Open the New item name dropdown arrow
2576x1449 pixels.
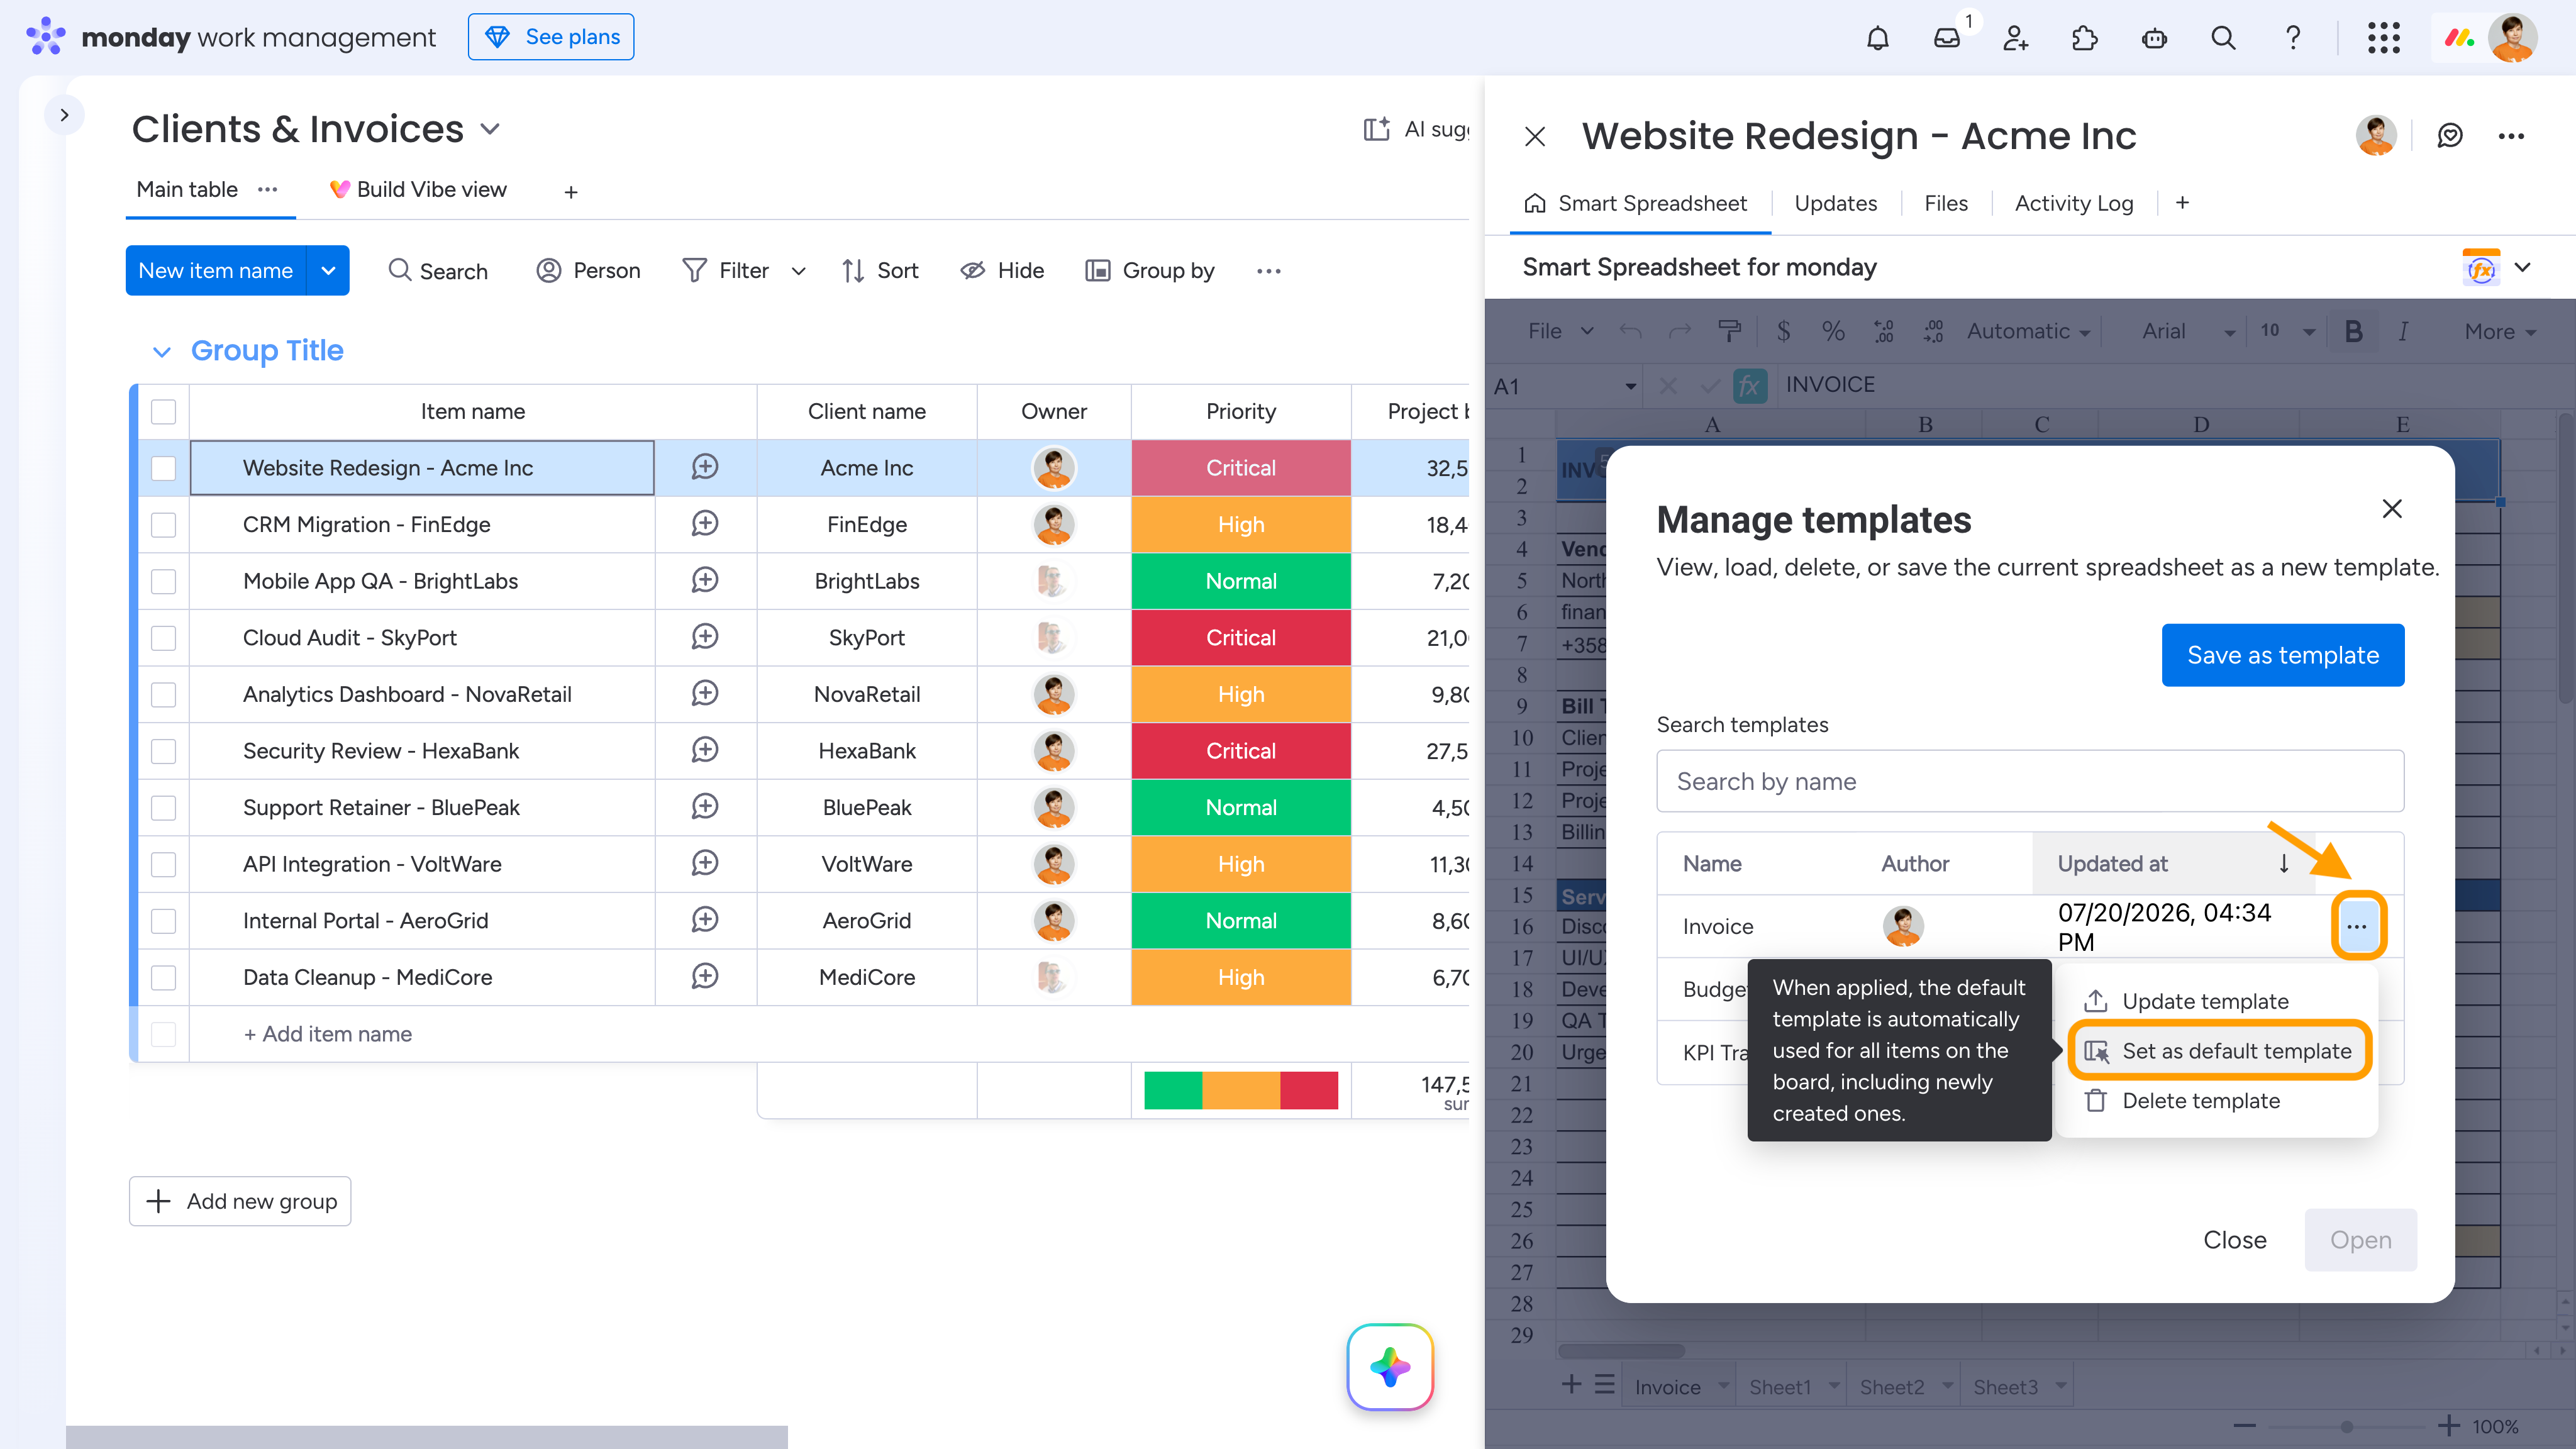[328, 270]
